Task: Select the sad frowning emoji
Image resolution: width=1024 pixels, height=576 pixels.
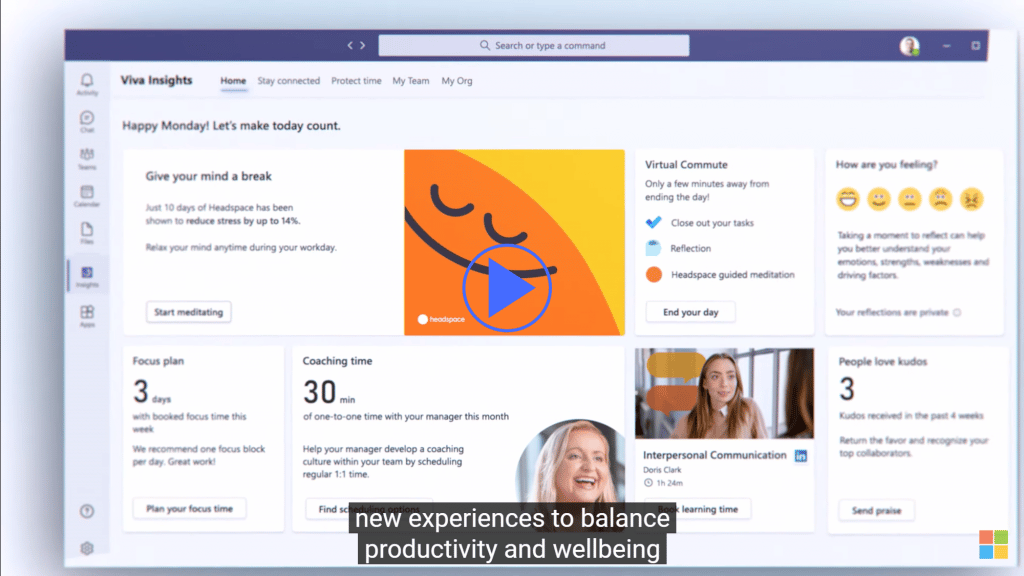Action: [x=940, y=199]
